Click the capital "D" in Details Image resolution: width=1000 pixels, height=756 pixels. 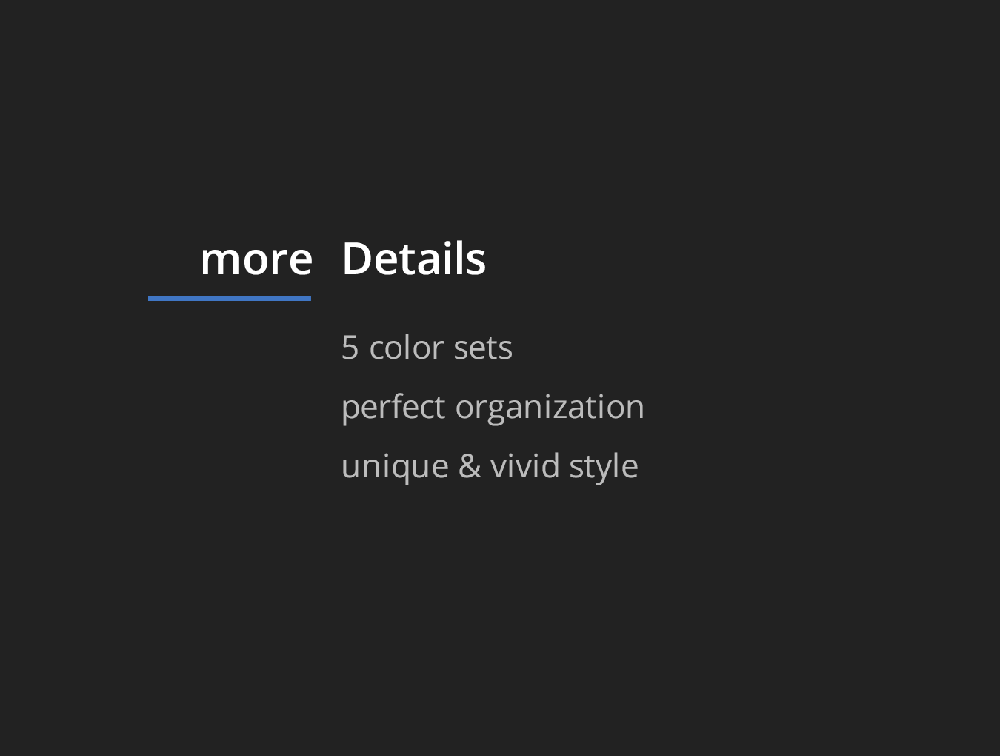356,258
